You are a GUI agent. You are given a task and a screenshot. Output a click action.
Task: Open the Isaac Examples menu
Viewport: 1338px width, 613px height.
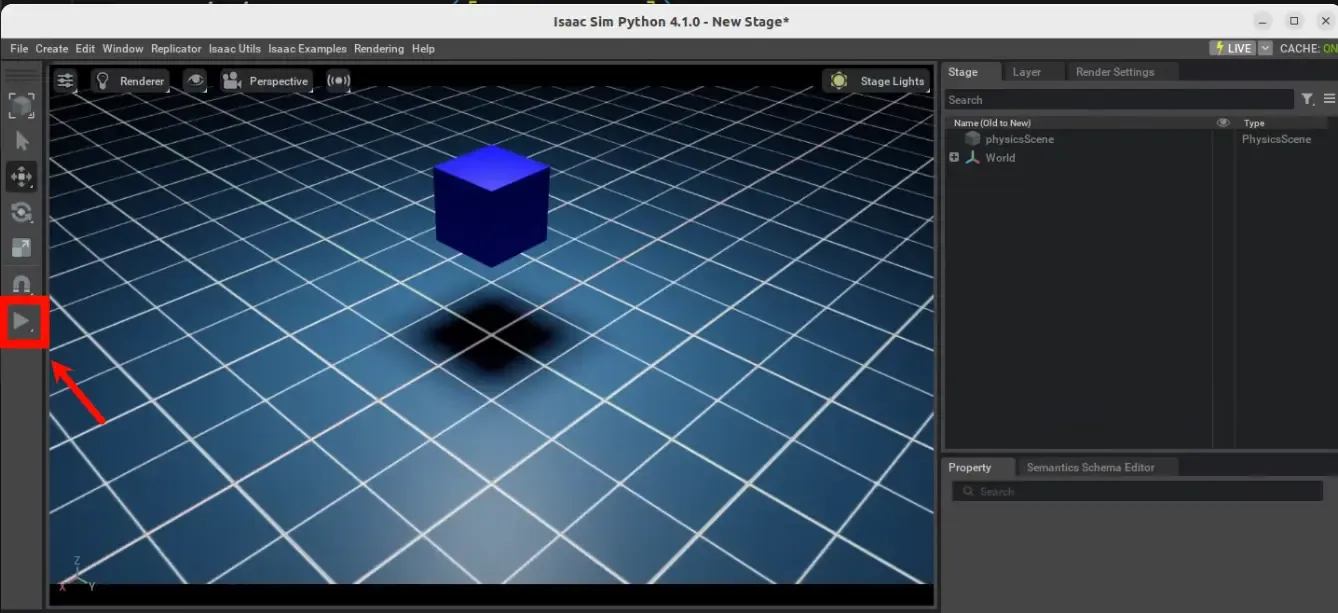click(307, 49)
